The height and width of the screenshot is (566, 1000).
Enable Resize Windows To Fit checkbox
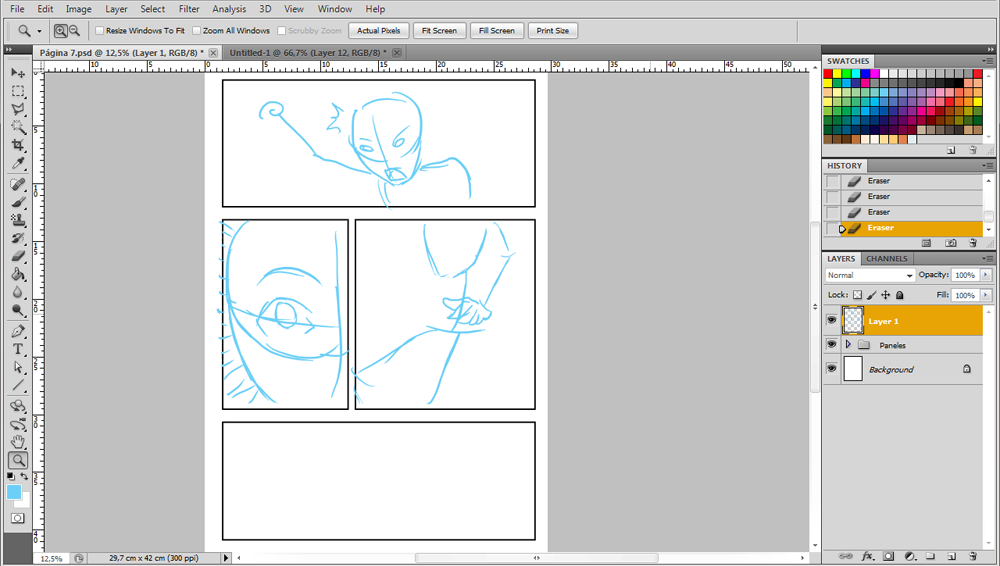[99, 31]
